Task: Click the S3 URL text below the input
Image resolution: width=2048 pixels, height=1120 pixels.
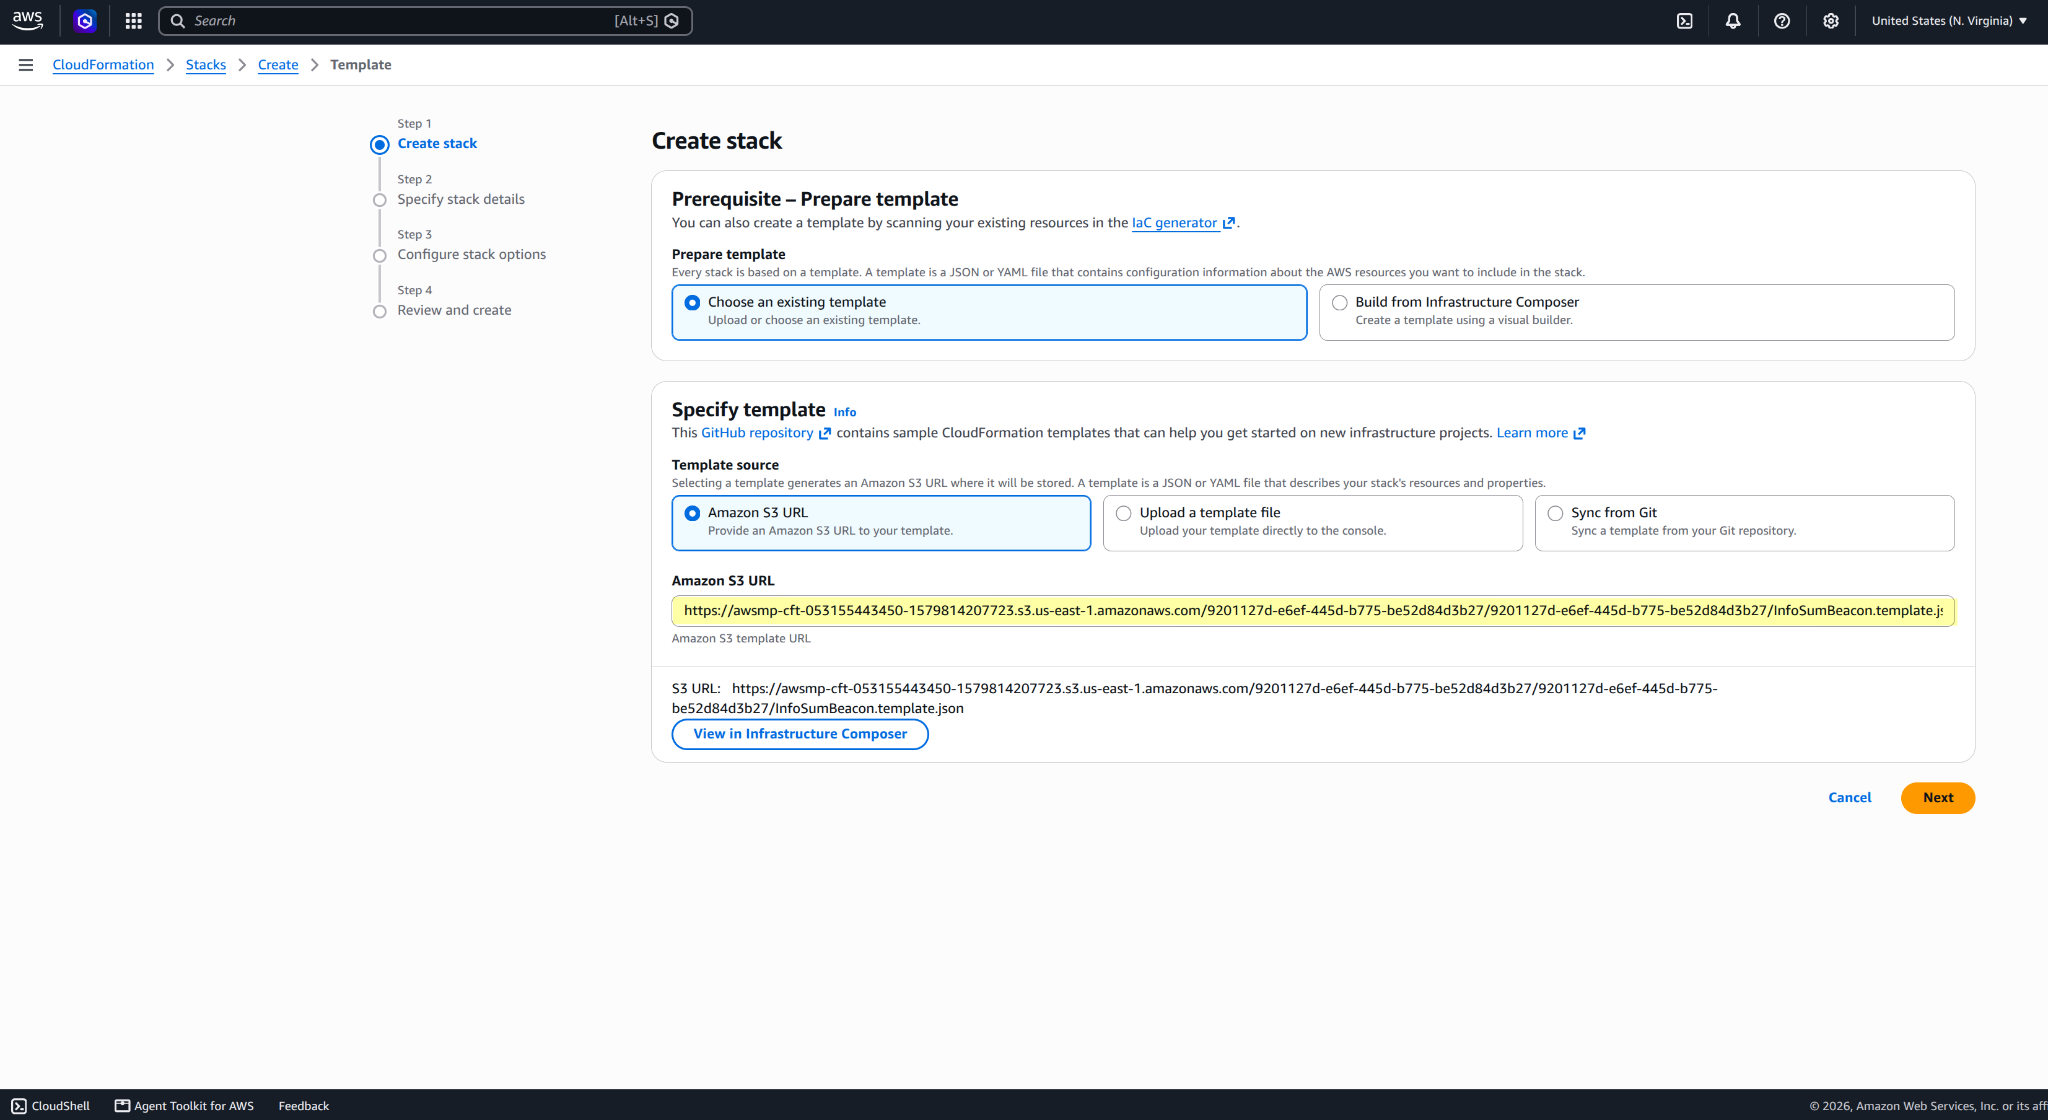Action: 1195,698
